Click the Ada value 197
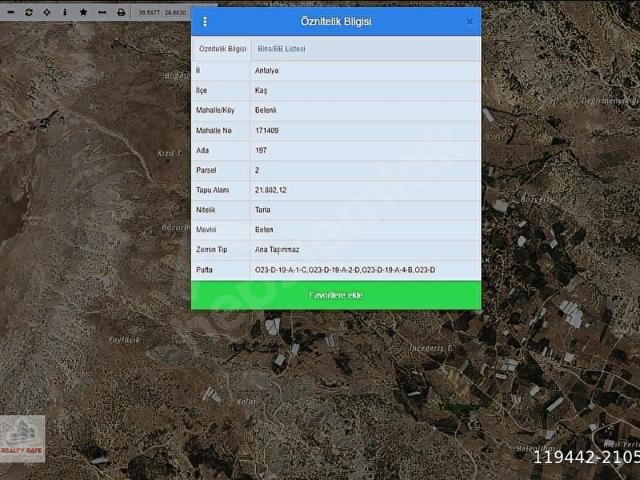Screen dimensions: 640x480 click(x=261, y=150)
